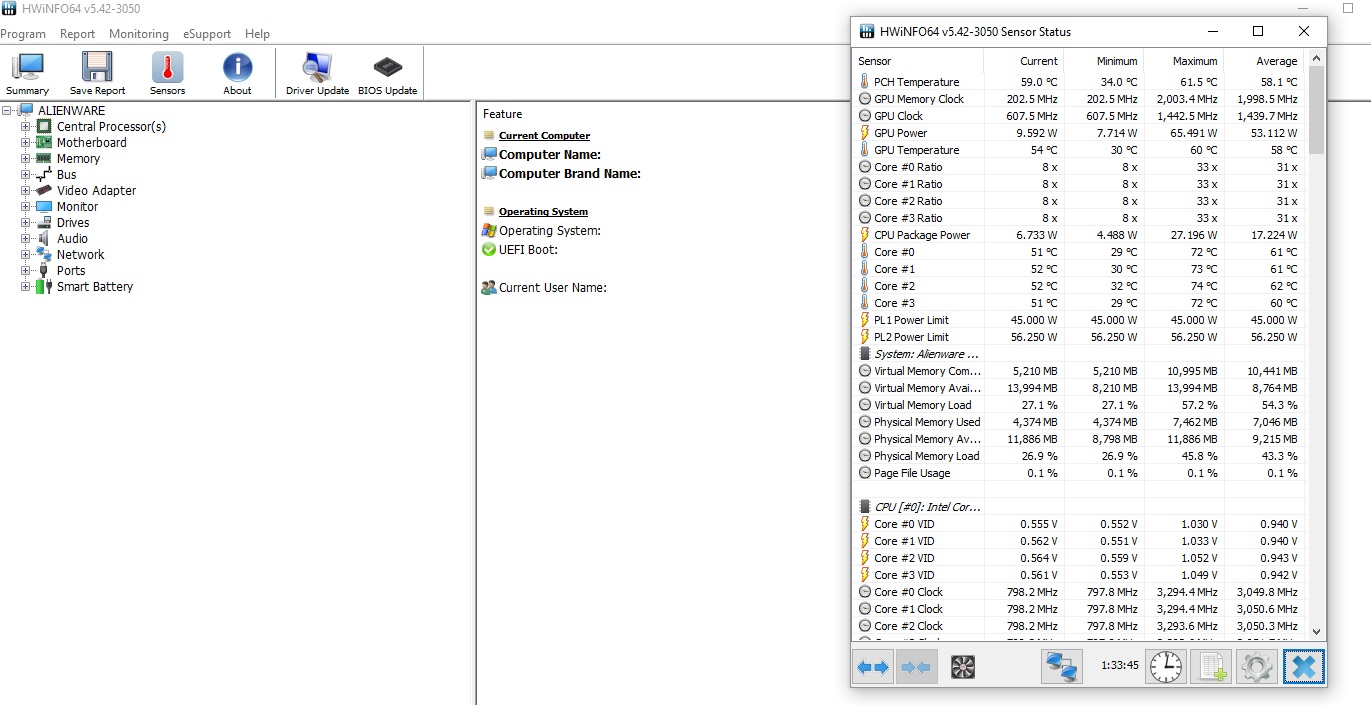This screenshot has width=1371, height=705.
Task: Open the eSupport menu
Action: coord(207,34)
